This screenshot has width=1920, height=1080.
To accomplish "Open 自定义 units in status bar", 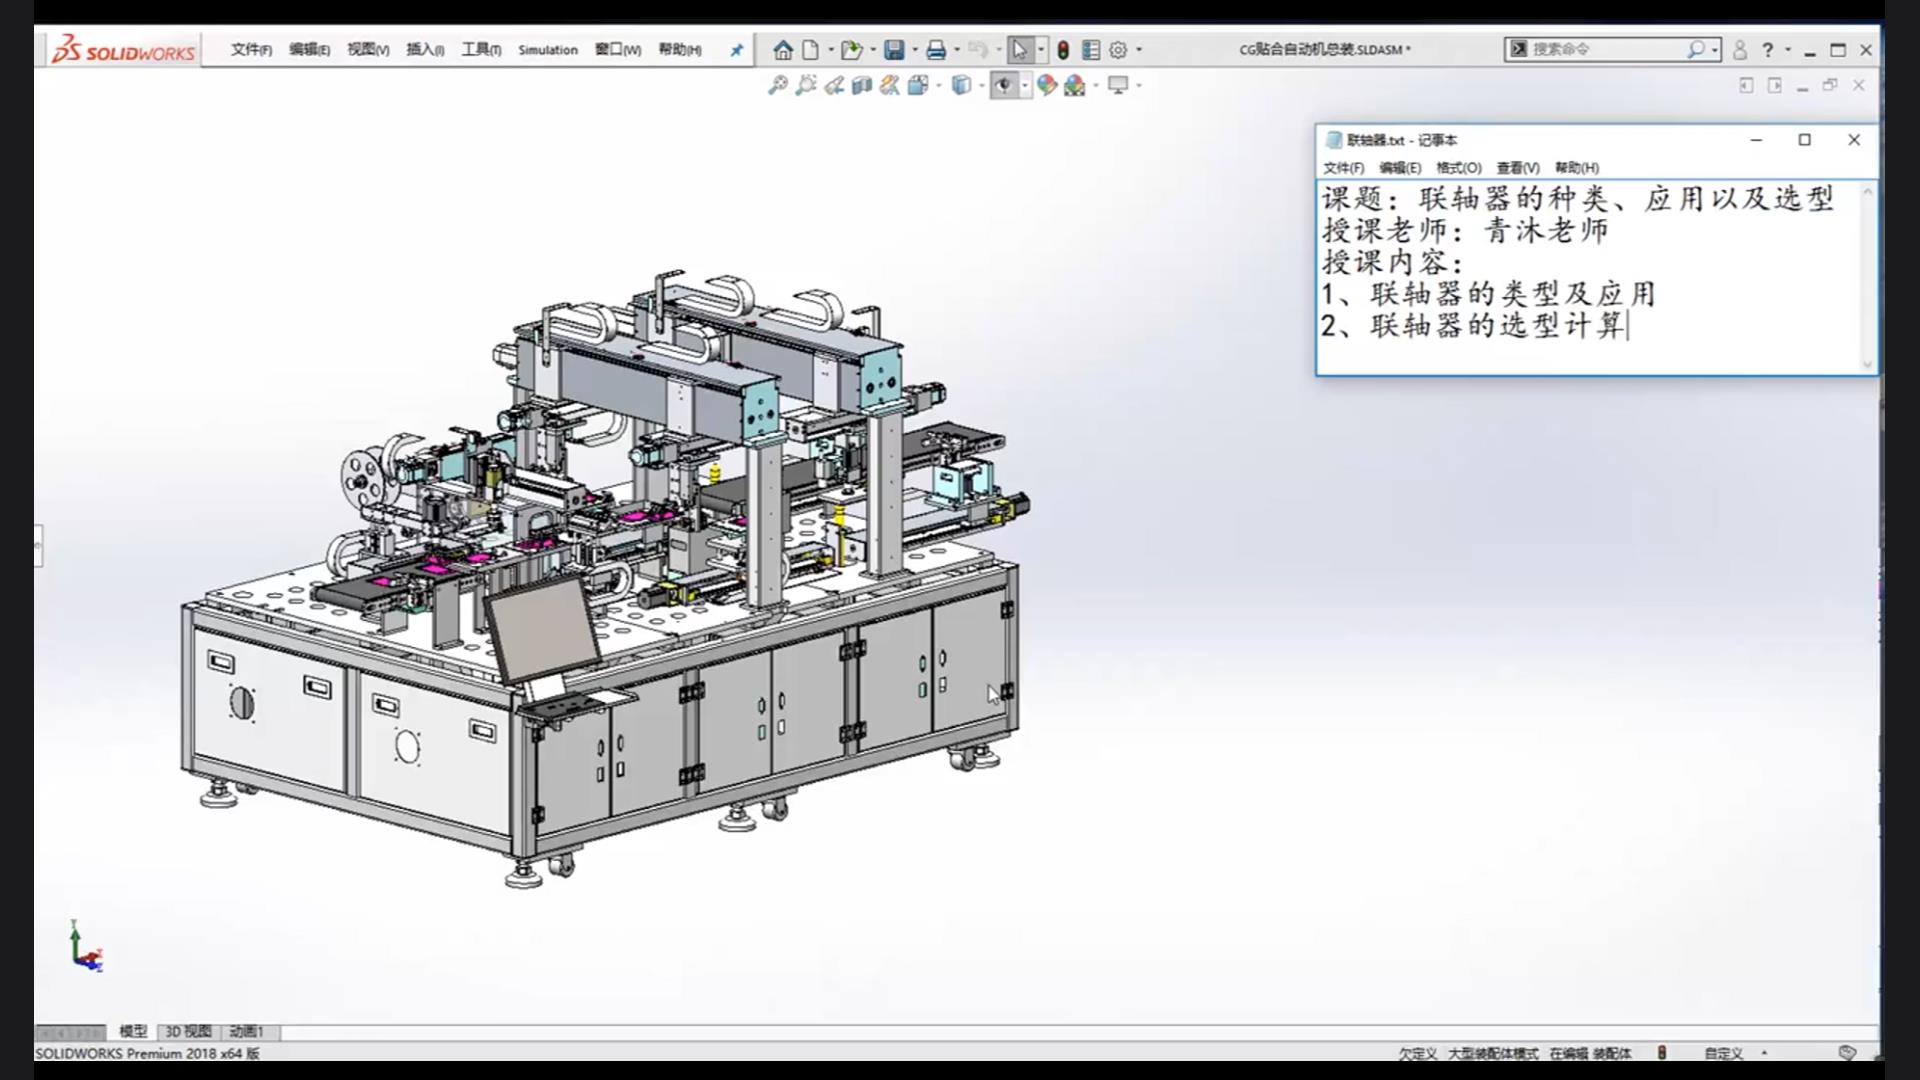I will (1724, 1053).
